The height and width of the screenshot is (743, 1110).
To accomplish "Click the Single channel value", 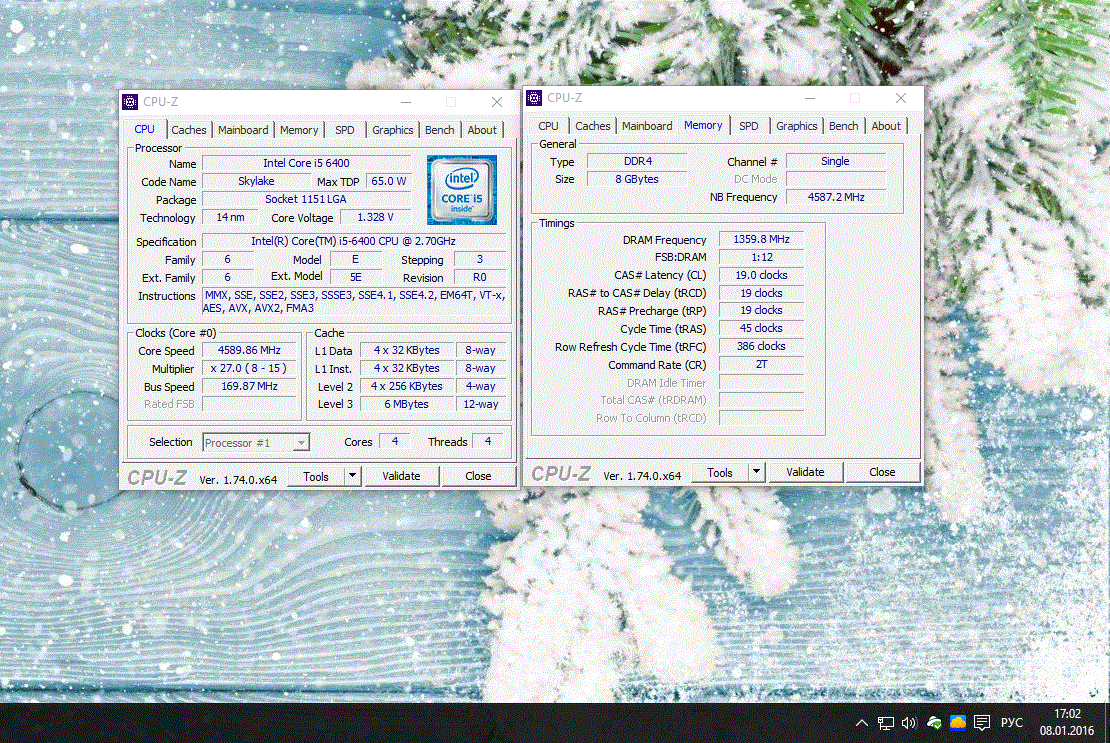I will (x=835, y=161).
